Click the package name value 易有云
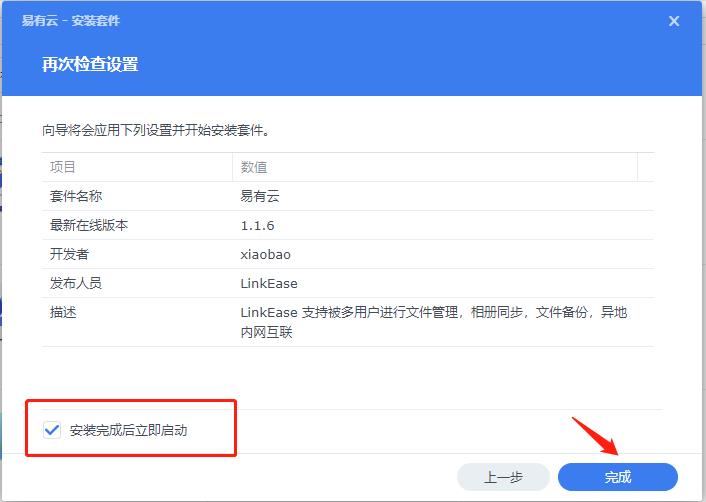 click(x=260, y=196)
